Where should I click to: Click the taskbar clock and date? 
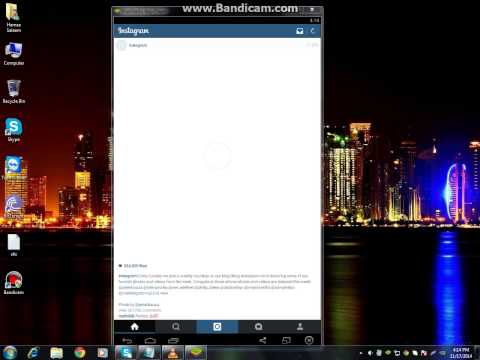coord(461,353)
